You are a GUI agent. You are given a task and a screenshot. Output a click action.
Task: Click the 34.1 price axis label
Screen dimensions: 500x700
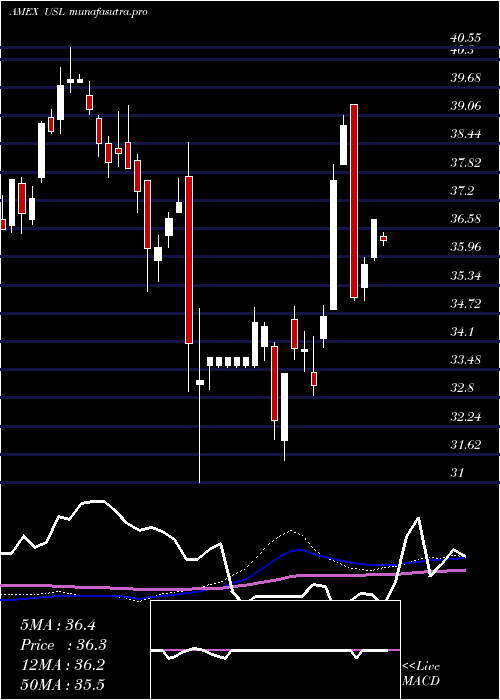click(x=462, y=332)
